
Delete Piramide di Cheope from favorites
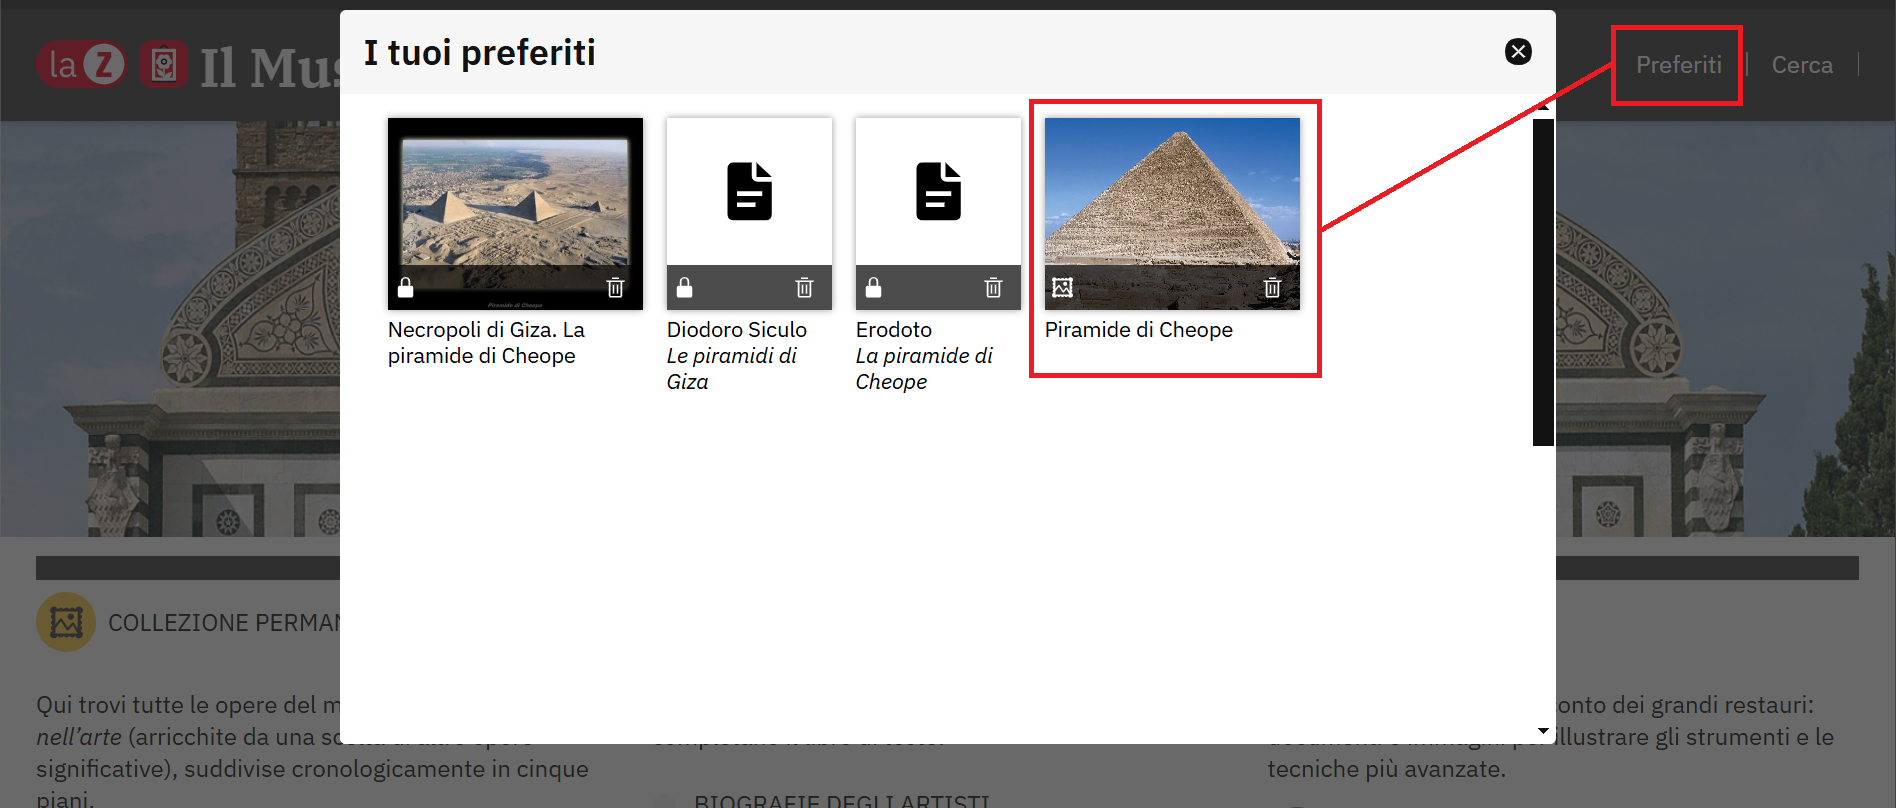point(1272,288)
